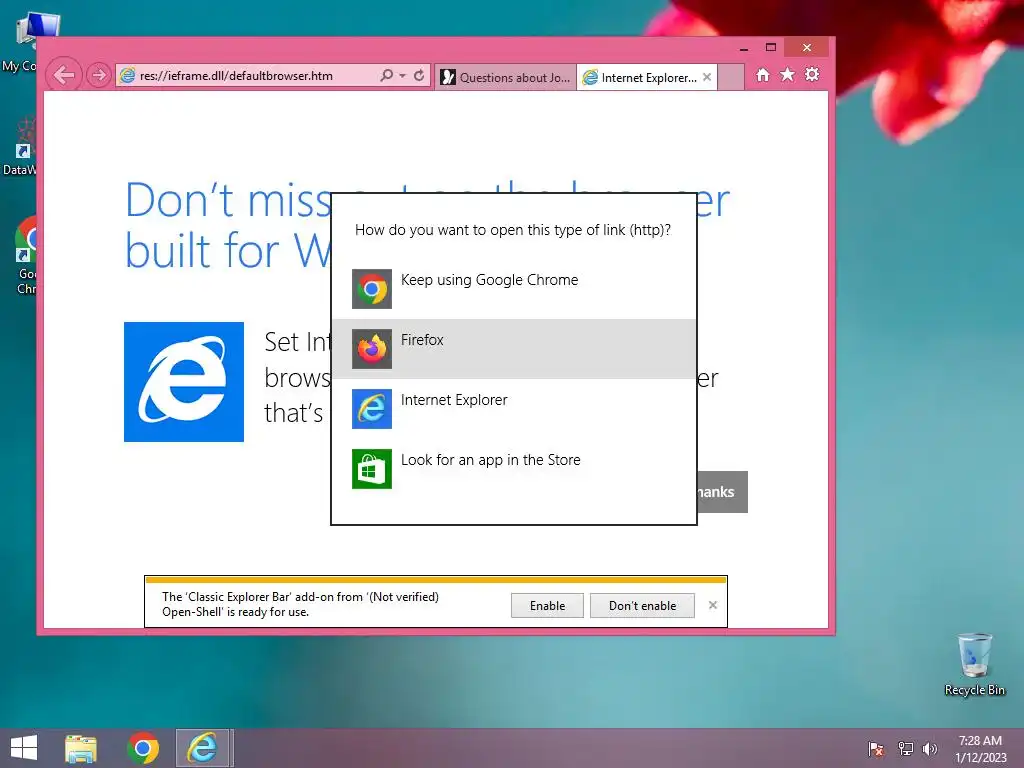
Task: Open the Home page icon
Action: 763,74
